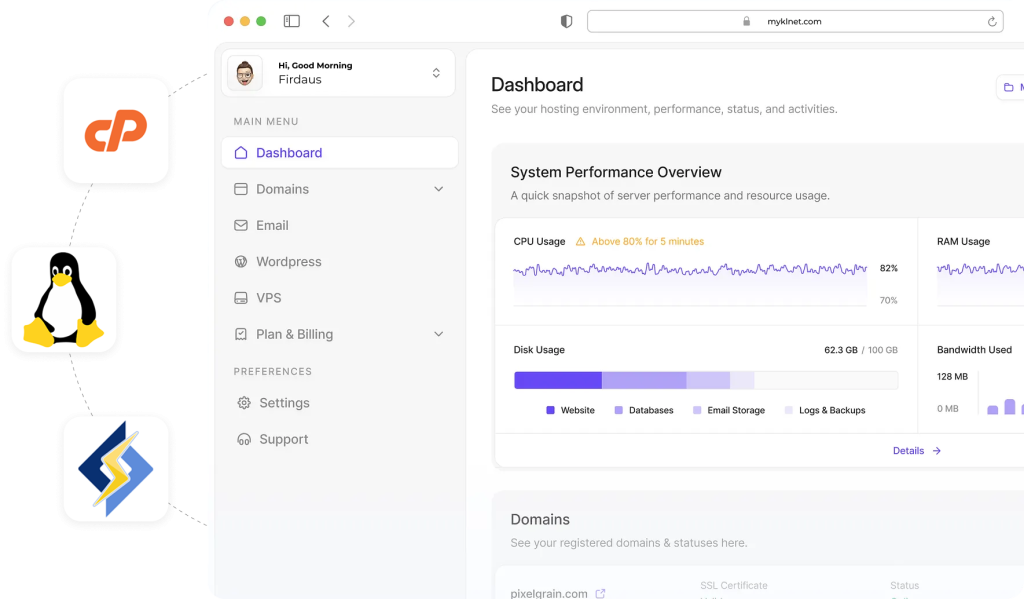1024x599 pixels.
Task: Click the Bandwidth Used bar chart
Action: 1001,393
